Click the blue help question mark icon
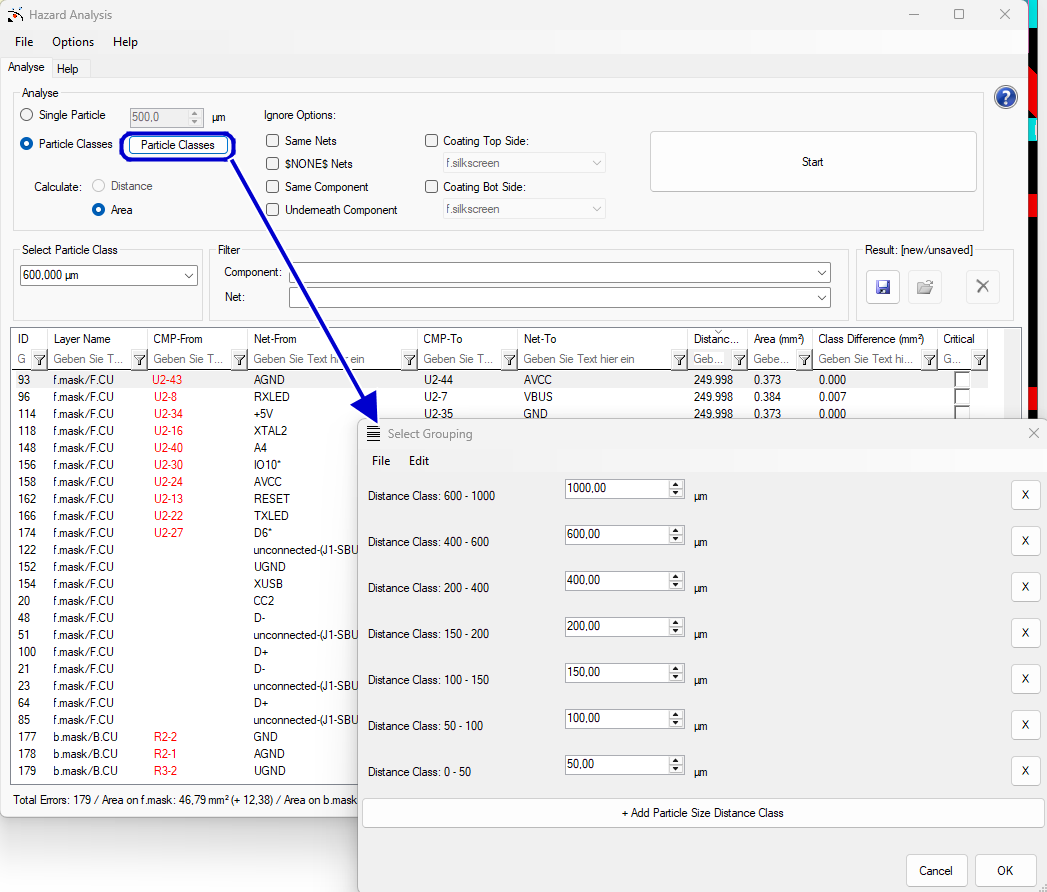 1005,97
